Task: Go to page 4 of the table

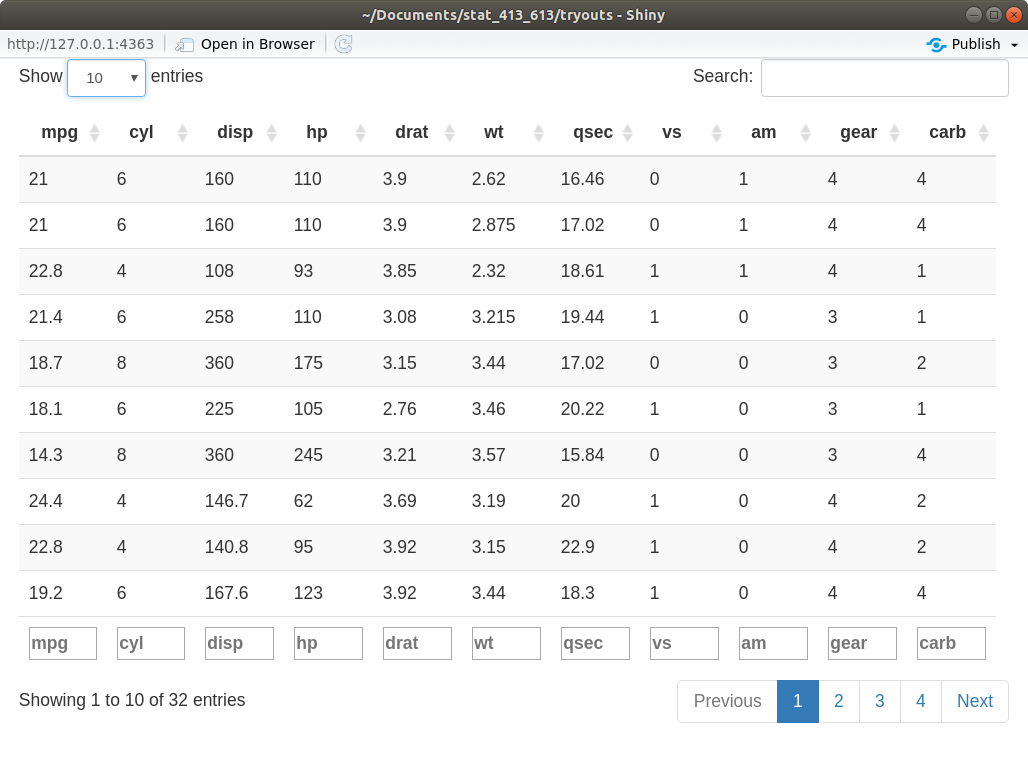Action: point(921,701)
